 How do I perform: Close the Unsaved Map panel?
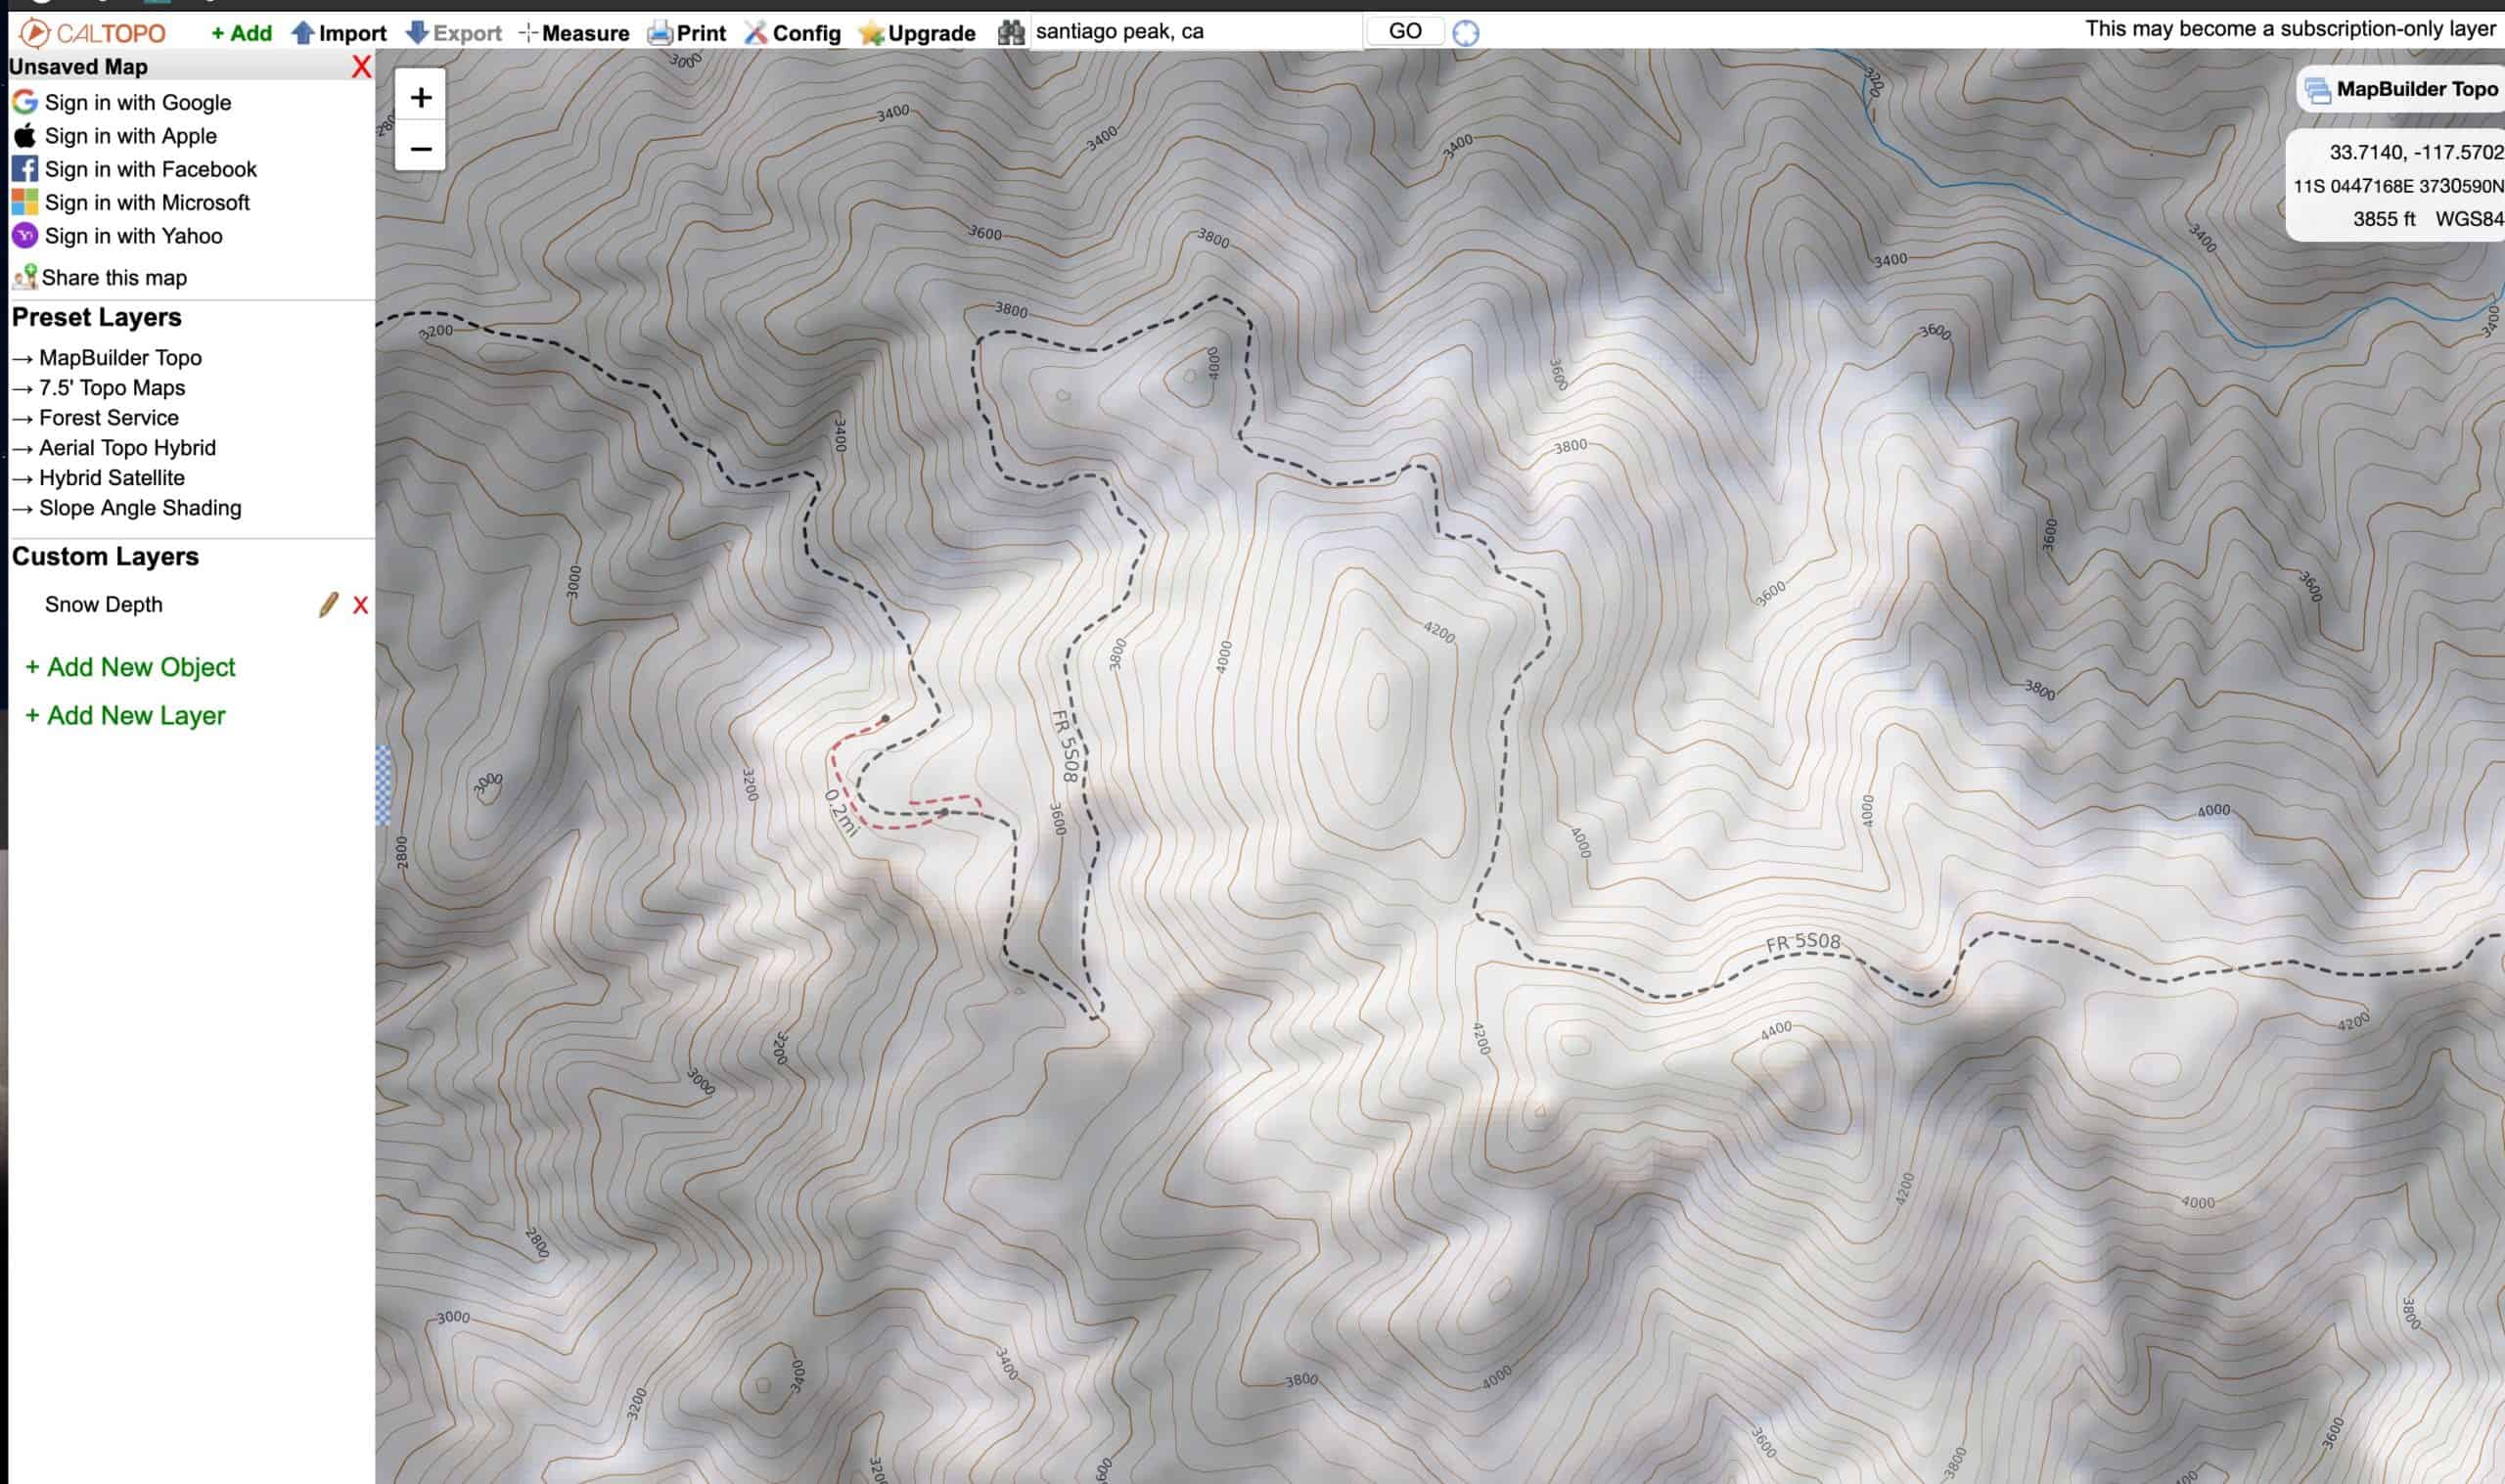(x=361, y=67)
